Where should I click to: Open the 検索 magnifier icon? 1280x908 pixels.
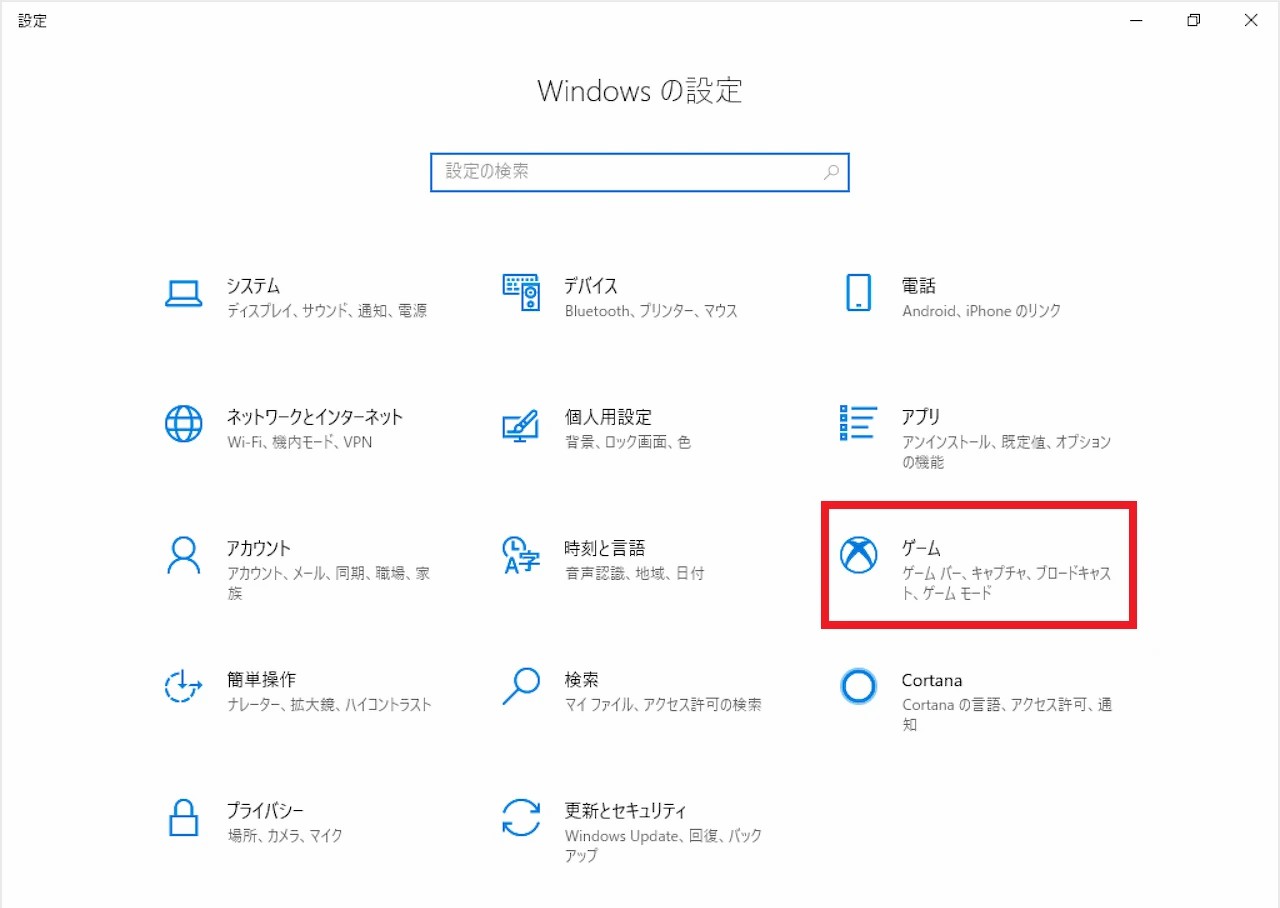521,686
